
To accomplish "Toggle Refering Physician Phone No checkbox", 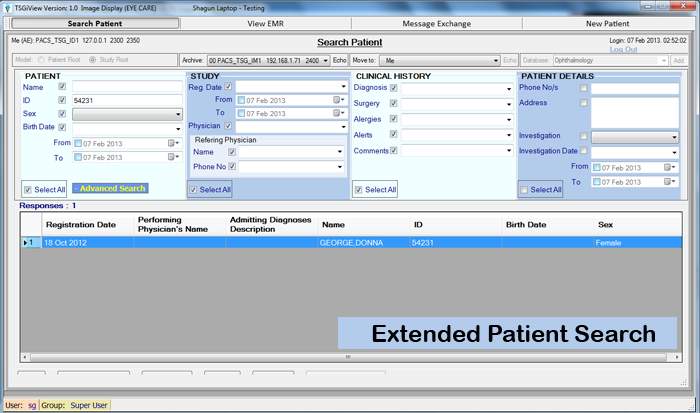I will tap(232, 166).
